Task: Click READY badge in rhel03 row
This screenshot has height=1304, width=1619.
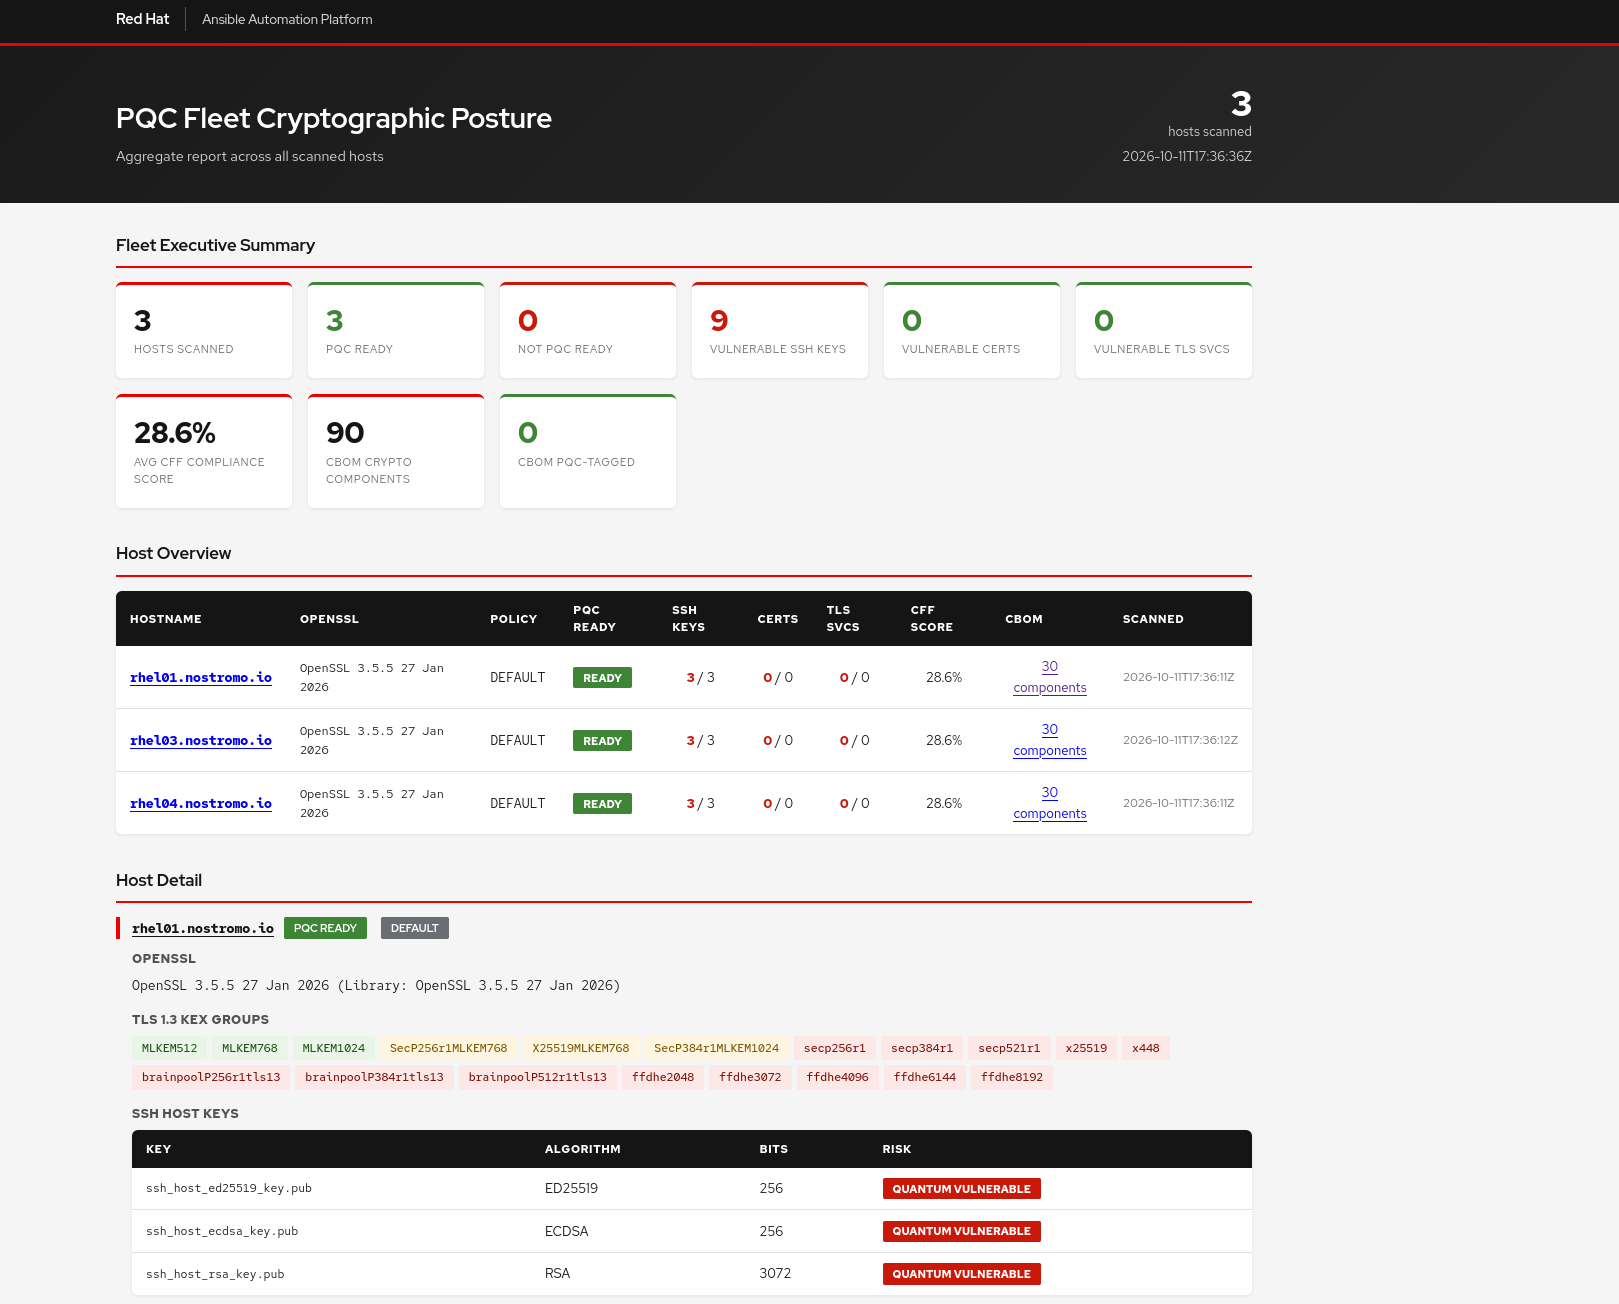Action: tap(602, 741)
